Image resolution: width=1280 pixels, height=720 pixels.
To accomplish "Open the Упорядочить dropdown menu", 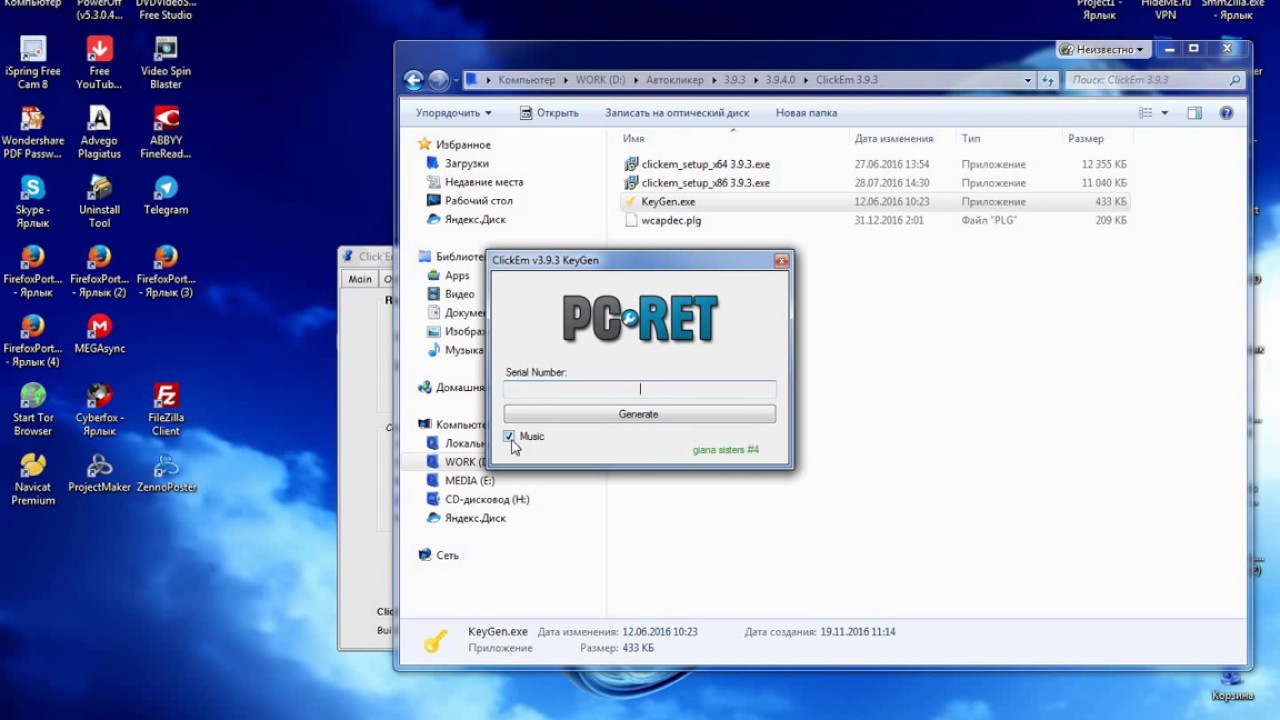I will pos(454,113).
